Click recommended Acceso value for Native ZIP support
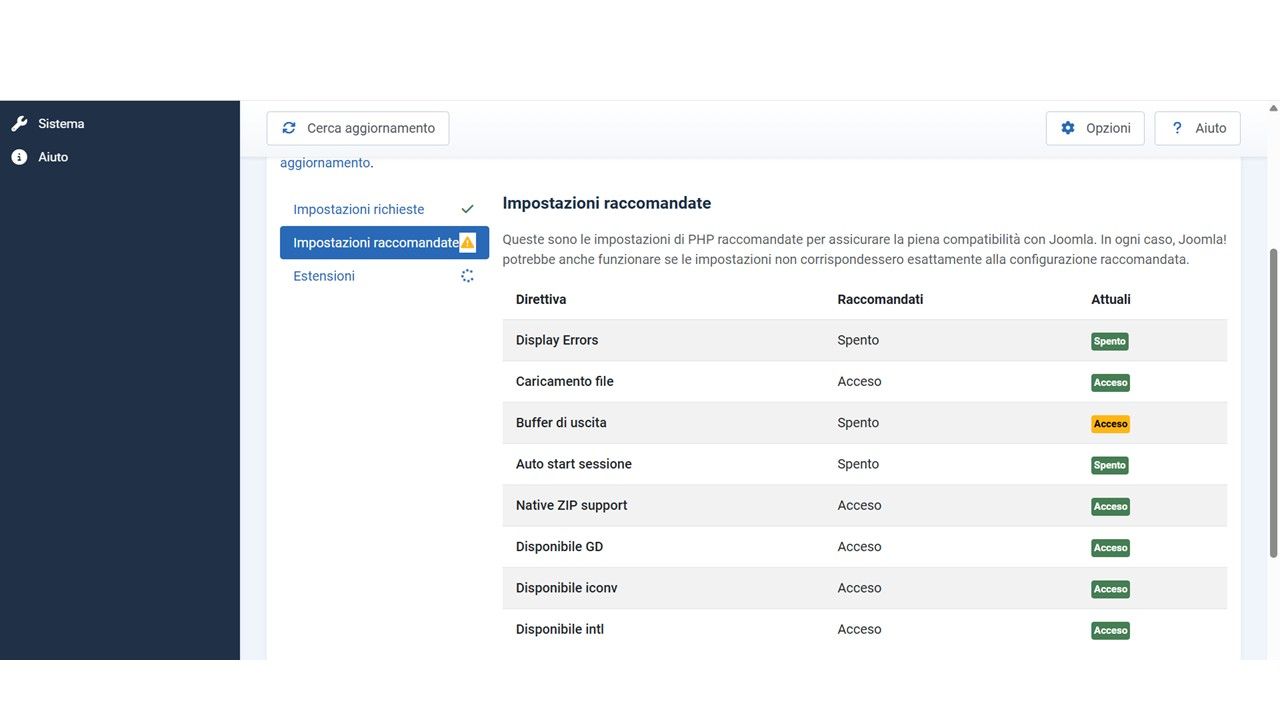Screen dimensions: 1280x720 click(859, 505)
